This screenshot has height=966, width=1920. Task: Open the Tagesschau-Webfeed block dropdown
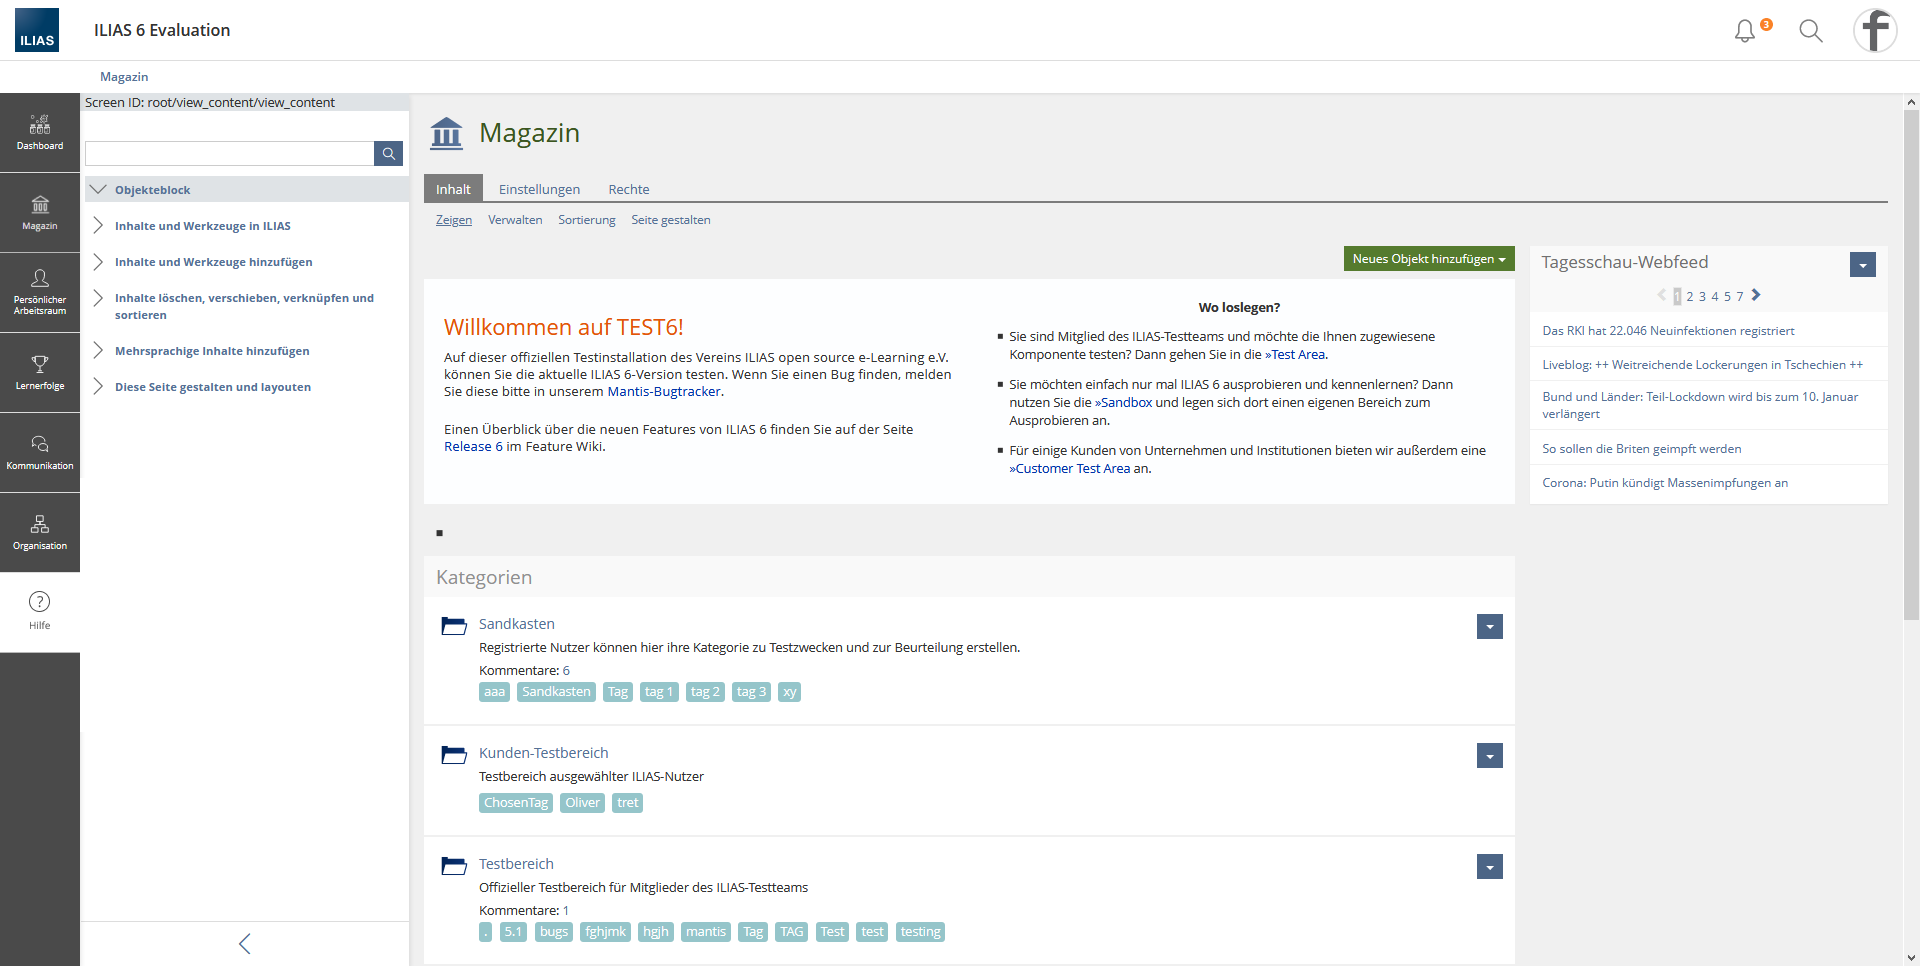tap(1862, 265)
